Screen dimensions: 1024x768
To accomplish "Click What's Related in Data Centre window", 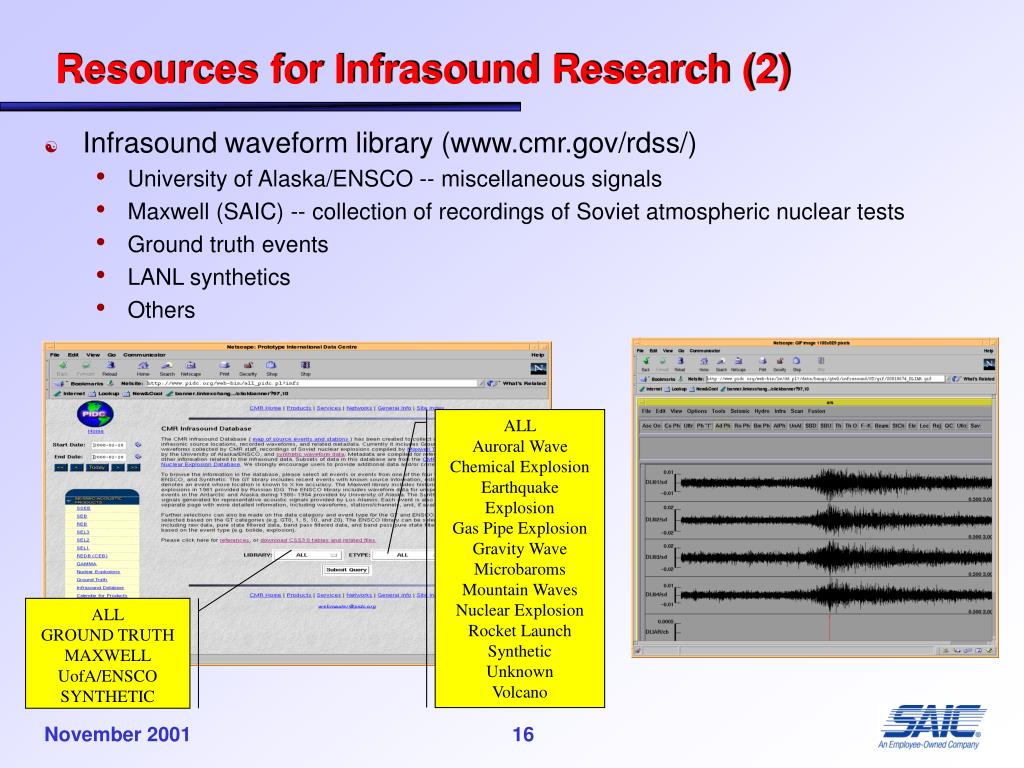I will (524, 383).
